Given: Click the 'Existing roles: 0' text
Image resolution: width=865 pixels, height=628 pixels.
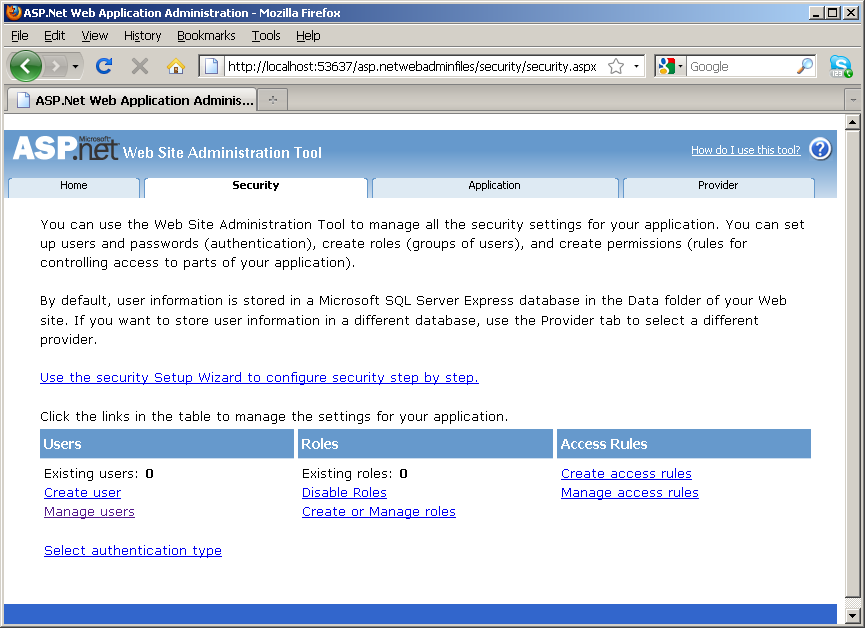Looking at the screenshot, I should [x=355, y=474].
